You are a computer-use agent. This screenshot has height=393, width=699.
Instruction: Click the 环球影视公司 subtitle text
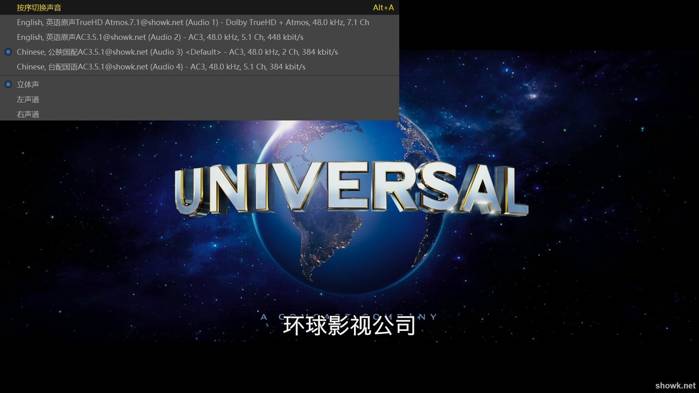[x=349, y=325]
